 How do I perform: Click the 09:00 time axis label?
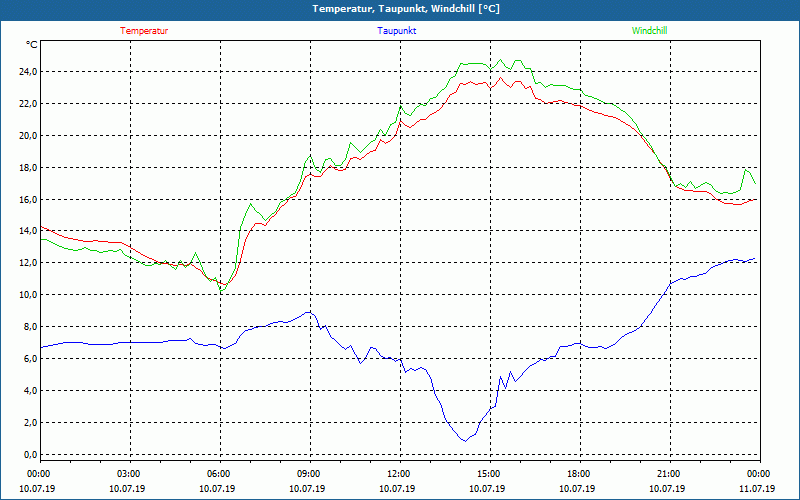point(307,474)
